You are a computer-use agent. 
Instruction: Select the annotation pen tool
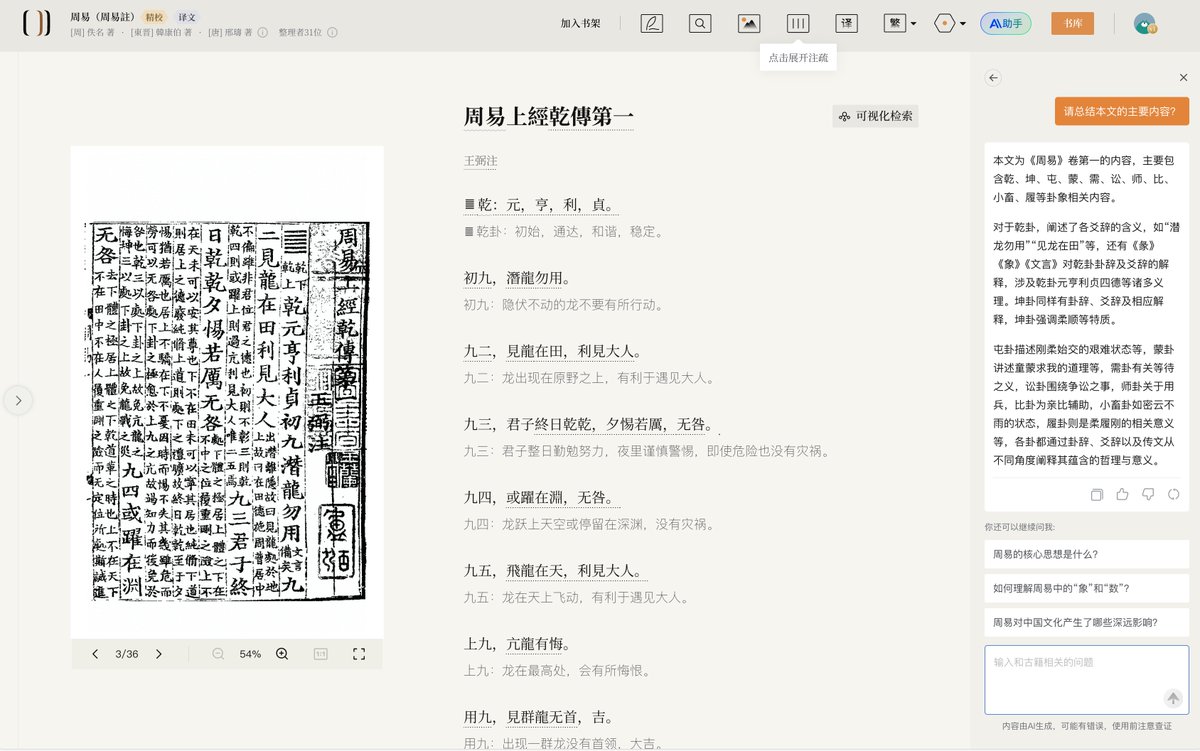tap(652, 23)
